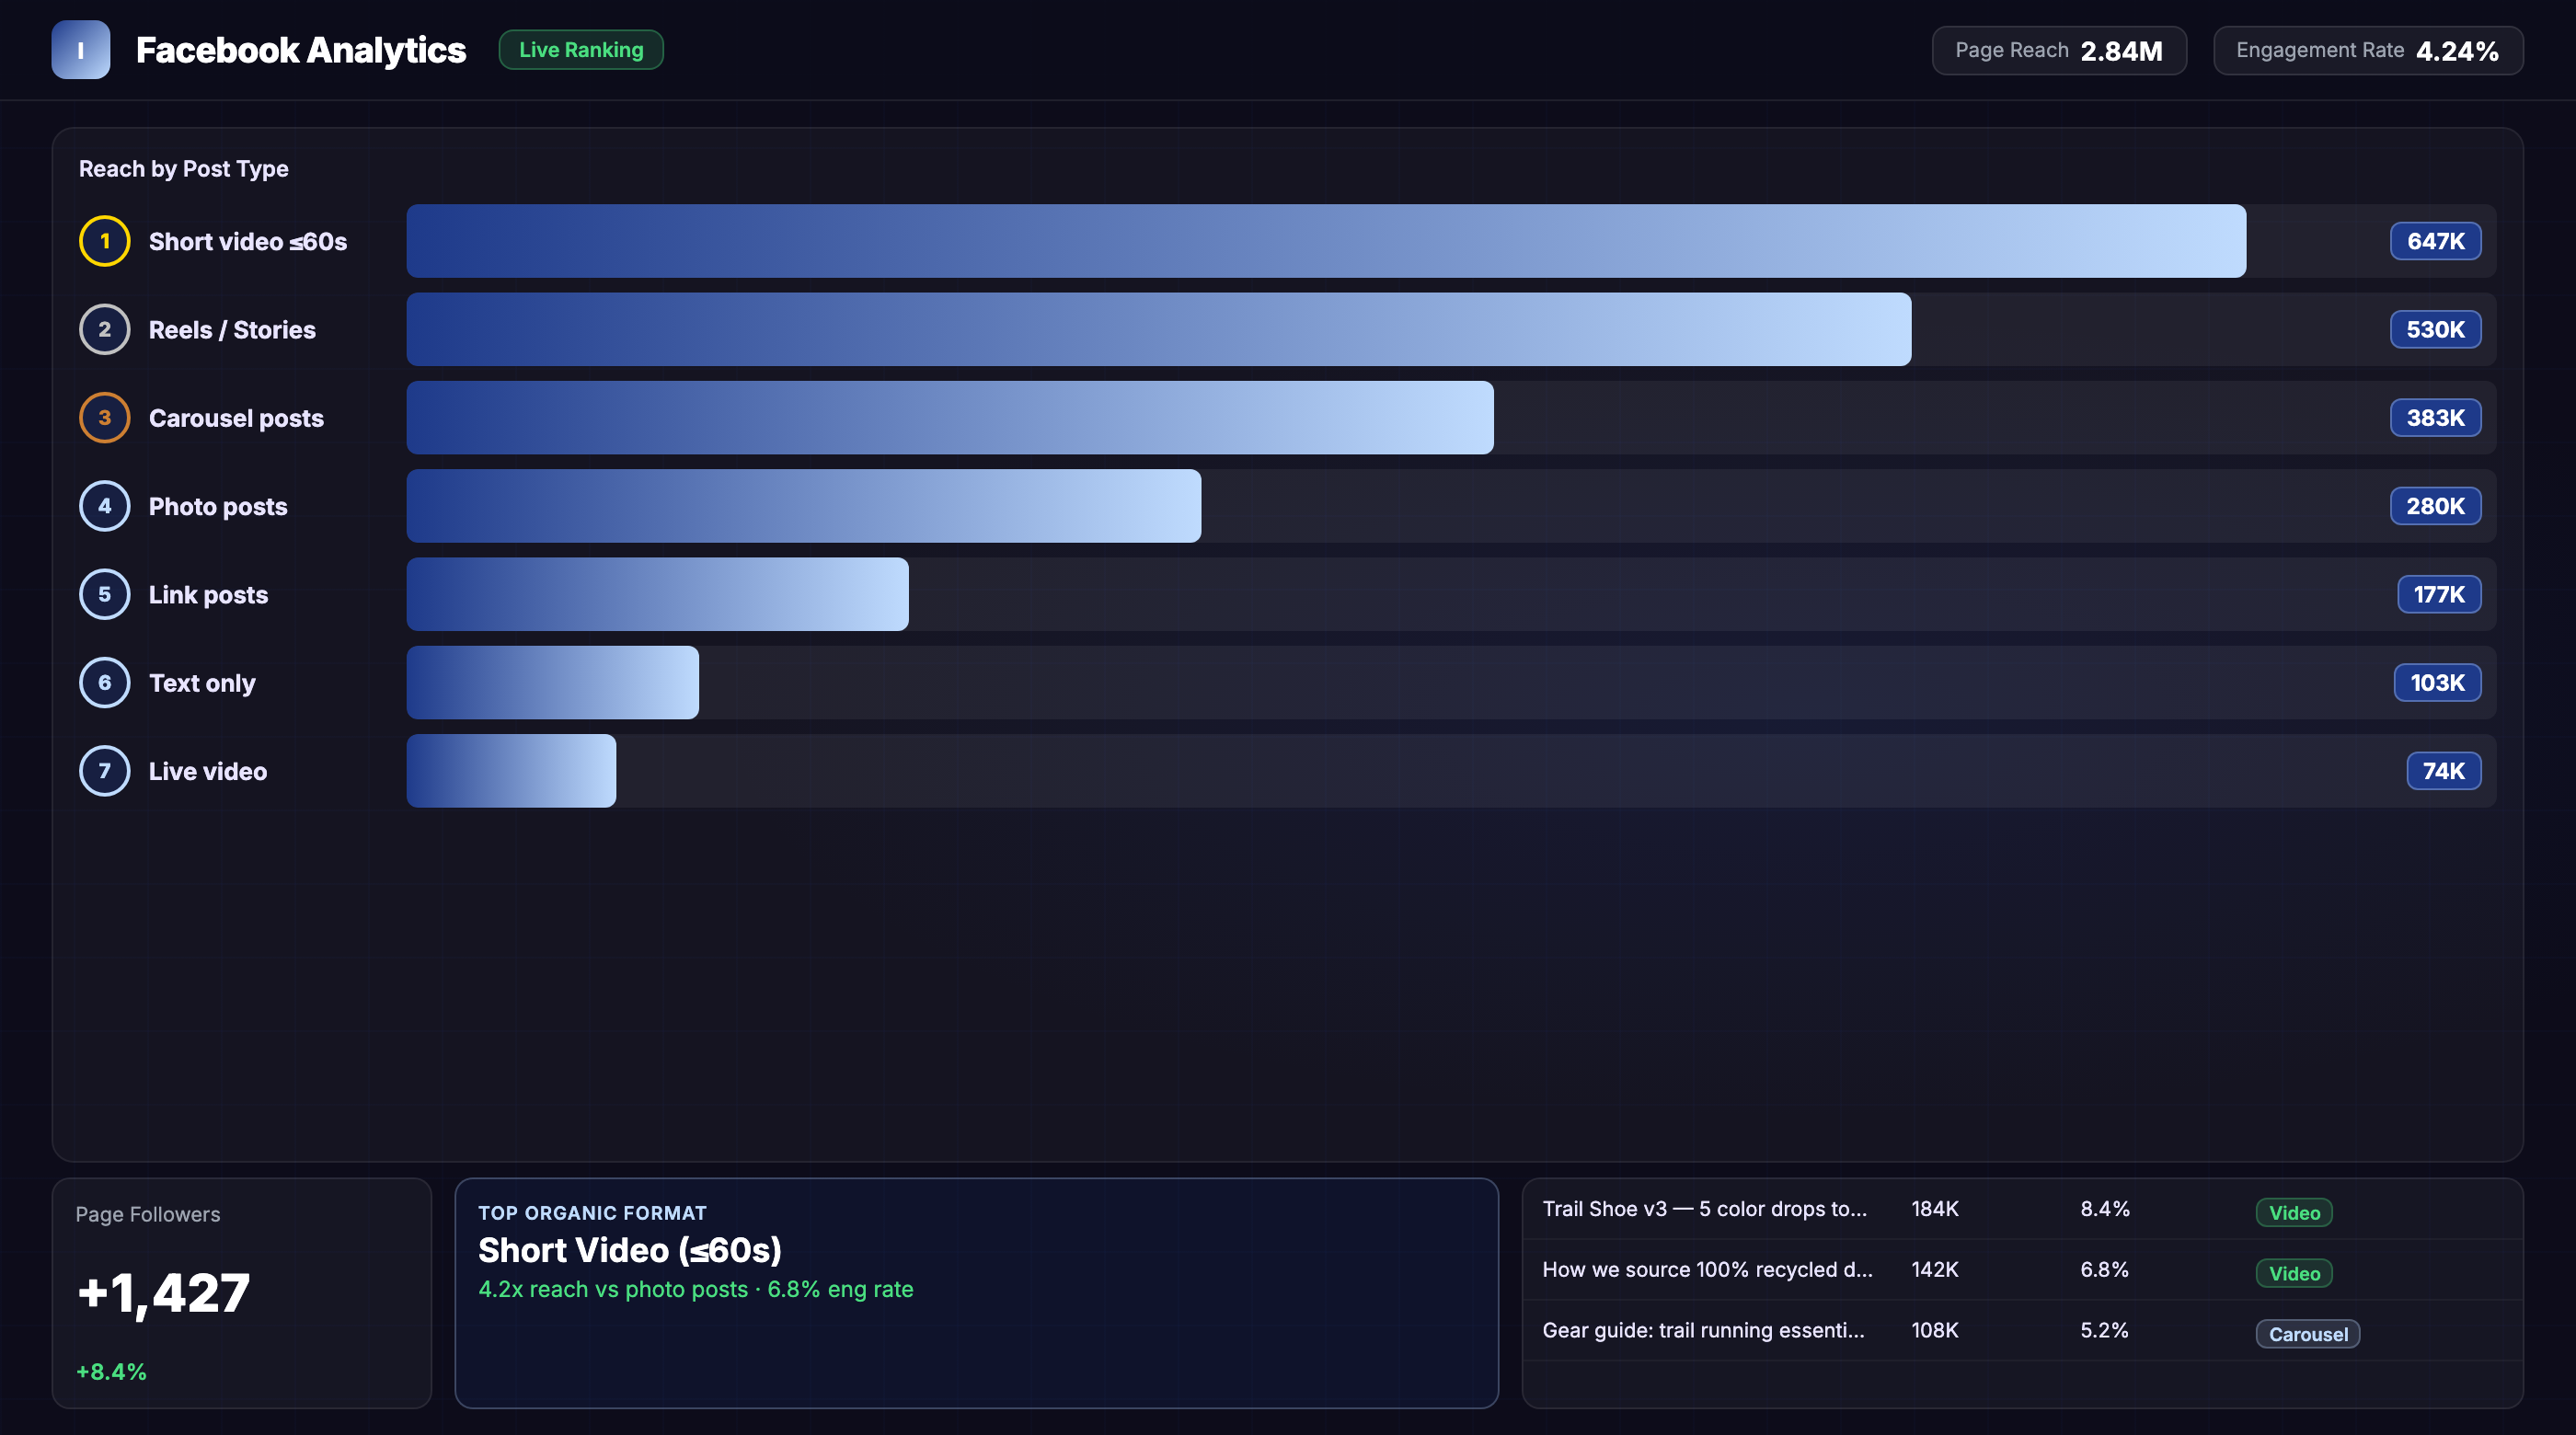Click the 647K value badge
The image size is (2576, 1435).
click(2435, 241)
